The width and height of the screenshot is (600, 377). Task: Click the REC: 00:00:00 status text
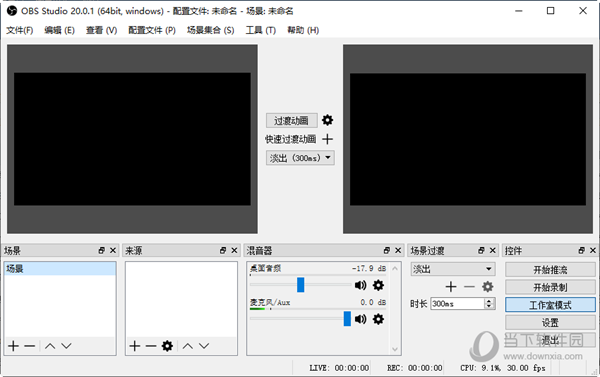[x=414, y=368]
